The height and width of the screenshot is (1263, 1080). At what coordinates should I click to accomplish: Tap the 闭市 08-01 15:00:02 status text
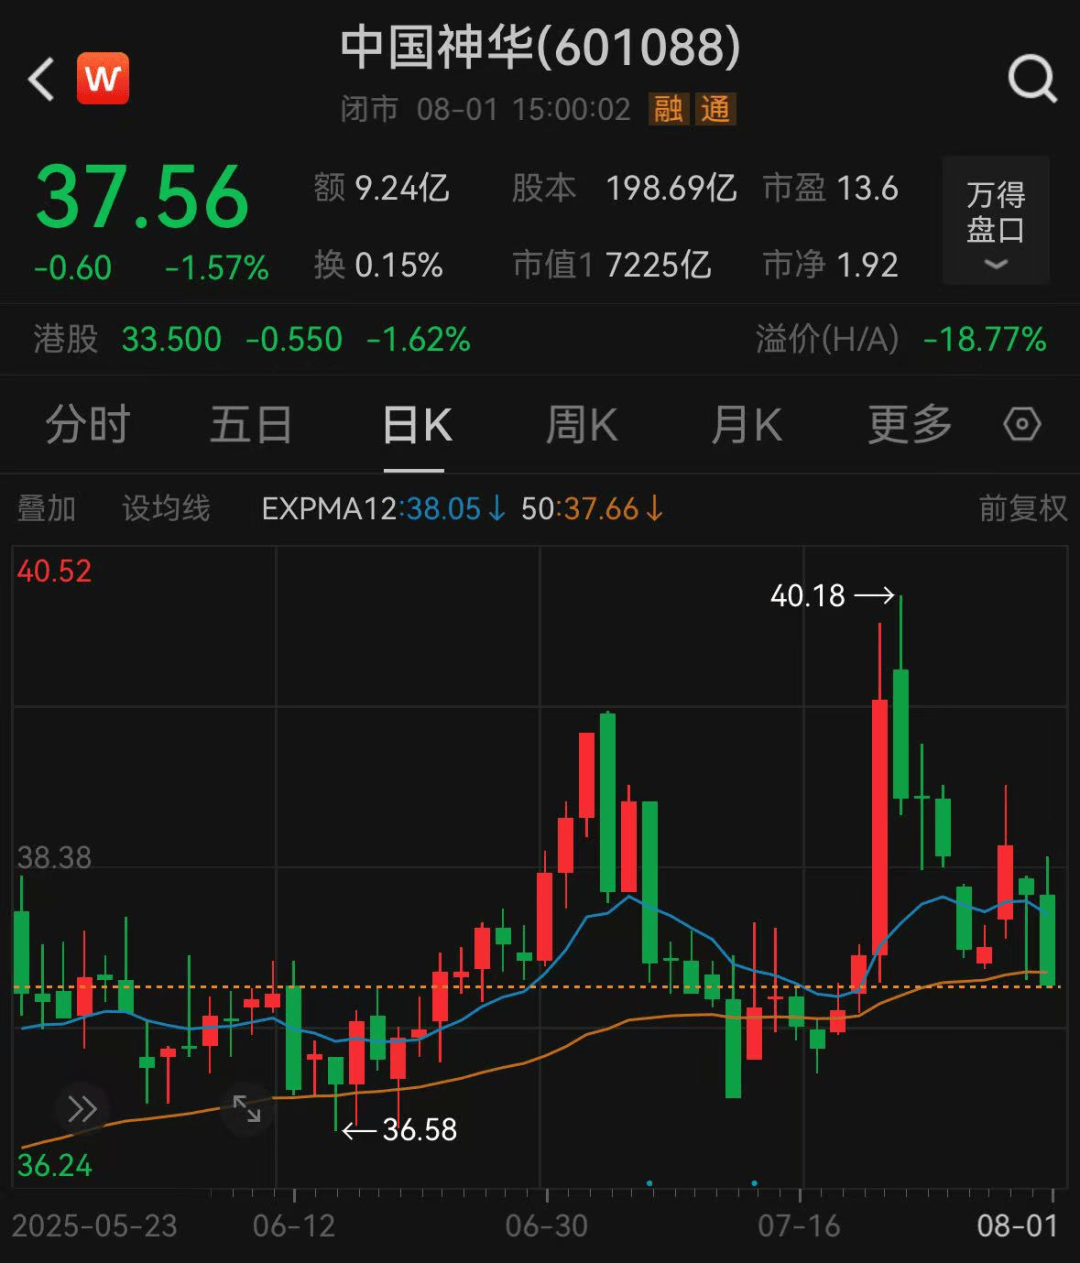[x=486, y=109]
